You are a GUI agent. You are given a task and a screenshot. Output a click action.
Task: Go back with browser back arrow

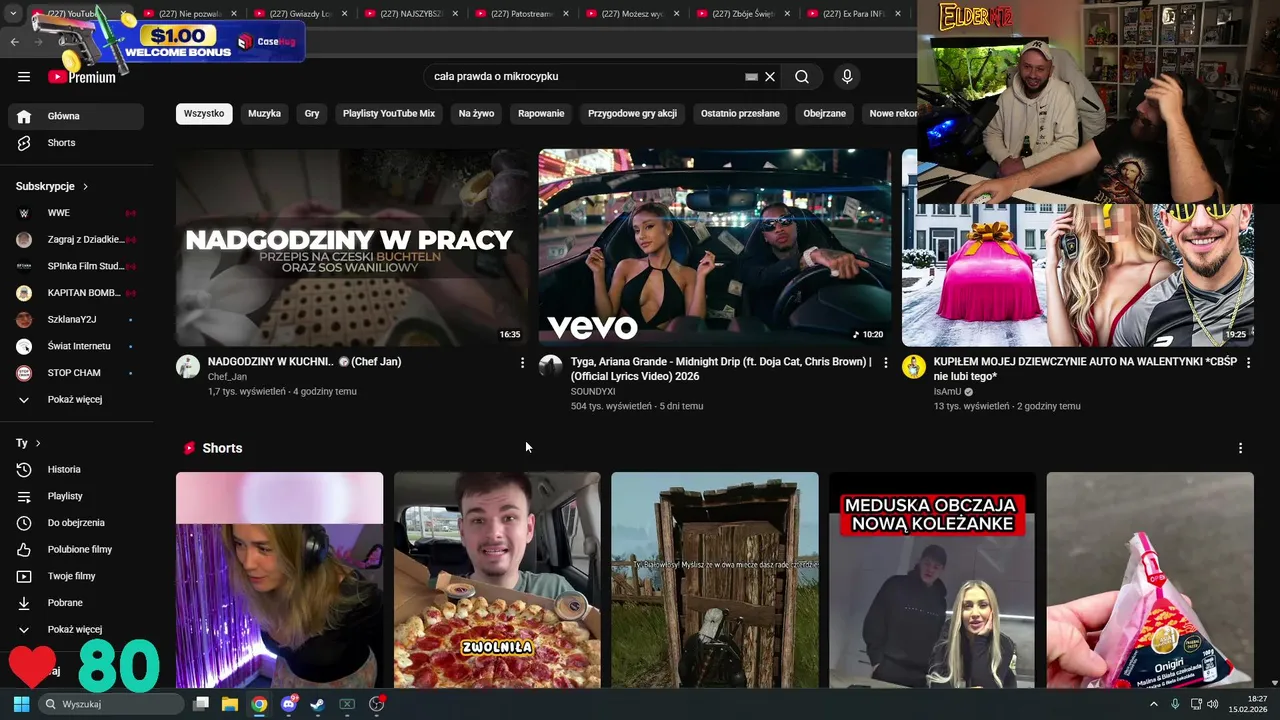coord(14,42)
